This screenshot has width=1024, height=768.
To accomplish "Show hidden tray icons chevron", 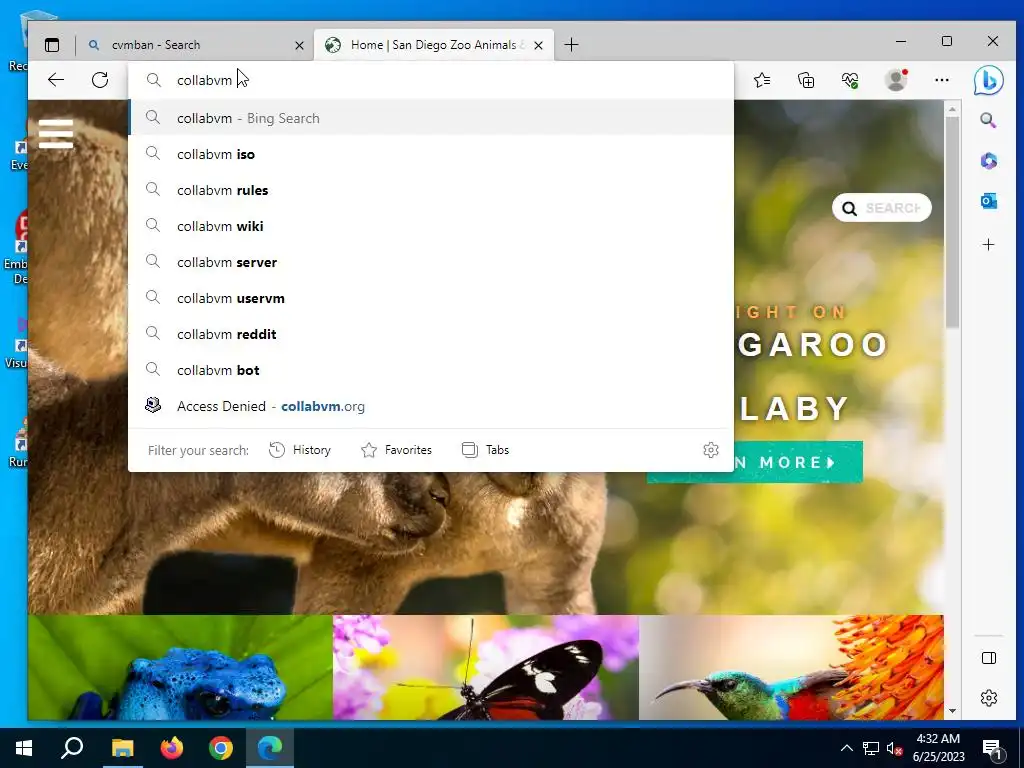I will click(x=846, y=748).
